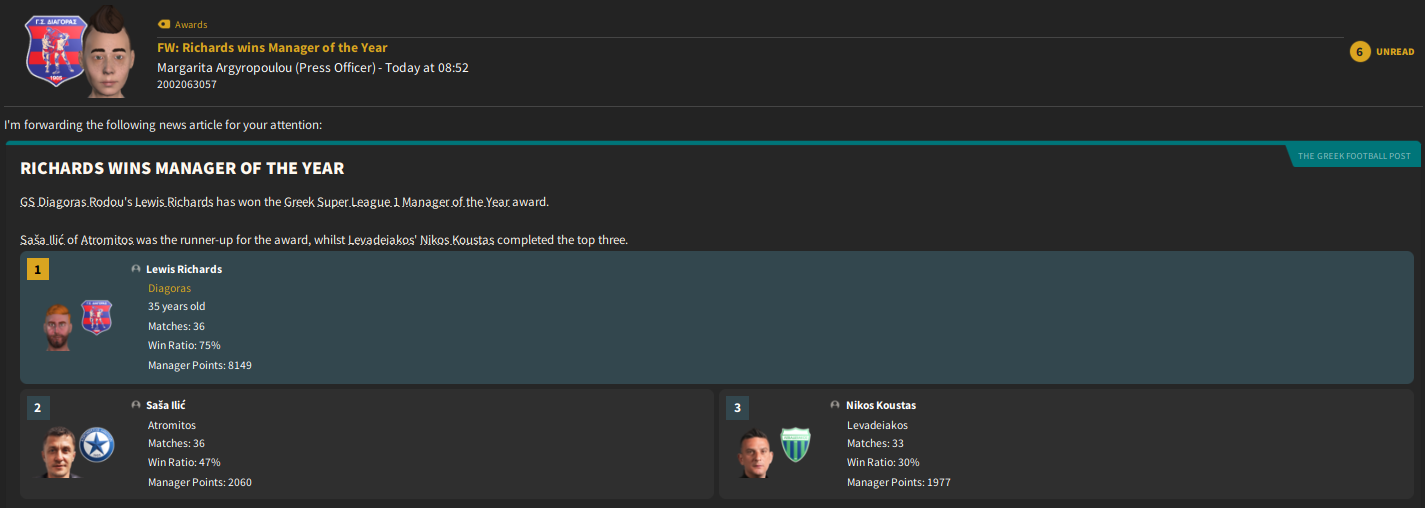Click the Levadeiakos green striped badge
The width and height of the screenshot is (1425, 508).
[x=796, y=445]
